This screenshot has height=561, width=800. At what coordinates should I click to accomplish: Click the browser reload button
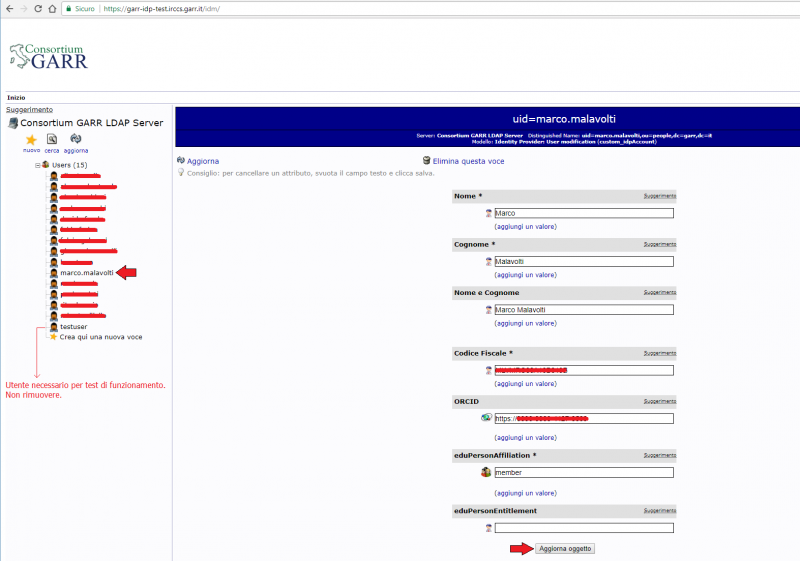[38, 8]
